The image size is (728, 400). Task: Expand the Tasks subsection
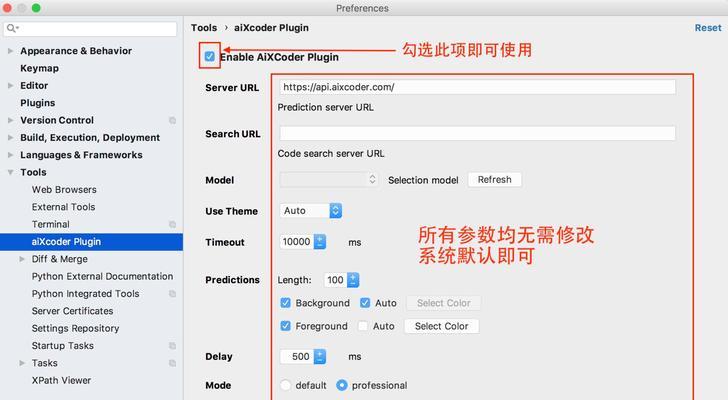pos(22,363)
